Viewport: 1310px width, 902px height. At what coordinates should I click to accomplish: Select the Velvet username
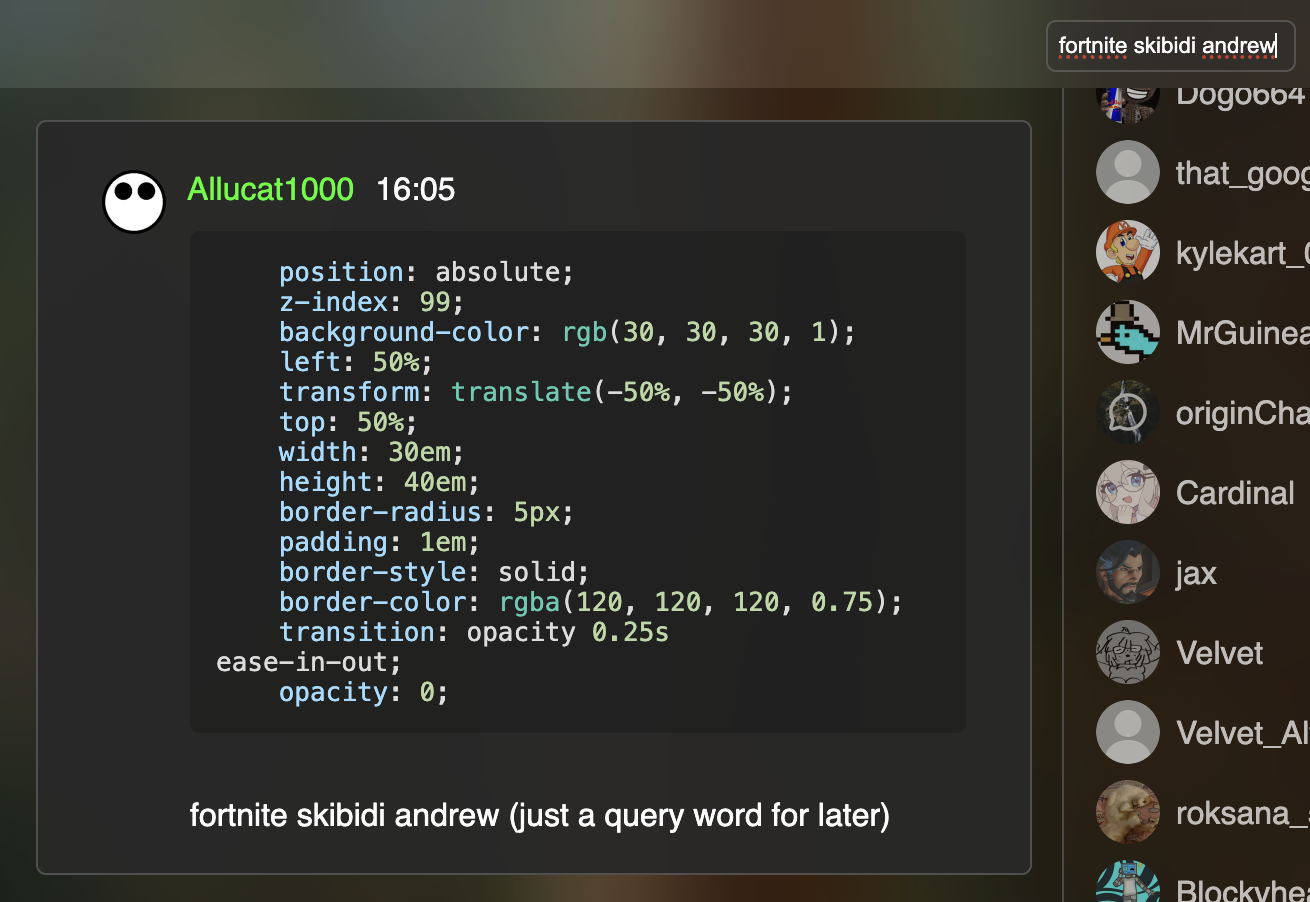click(x=1220, y=653)
